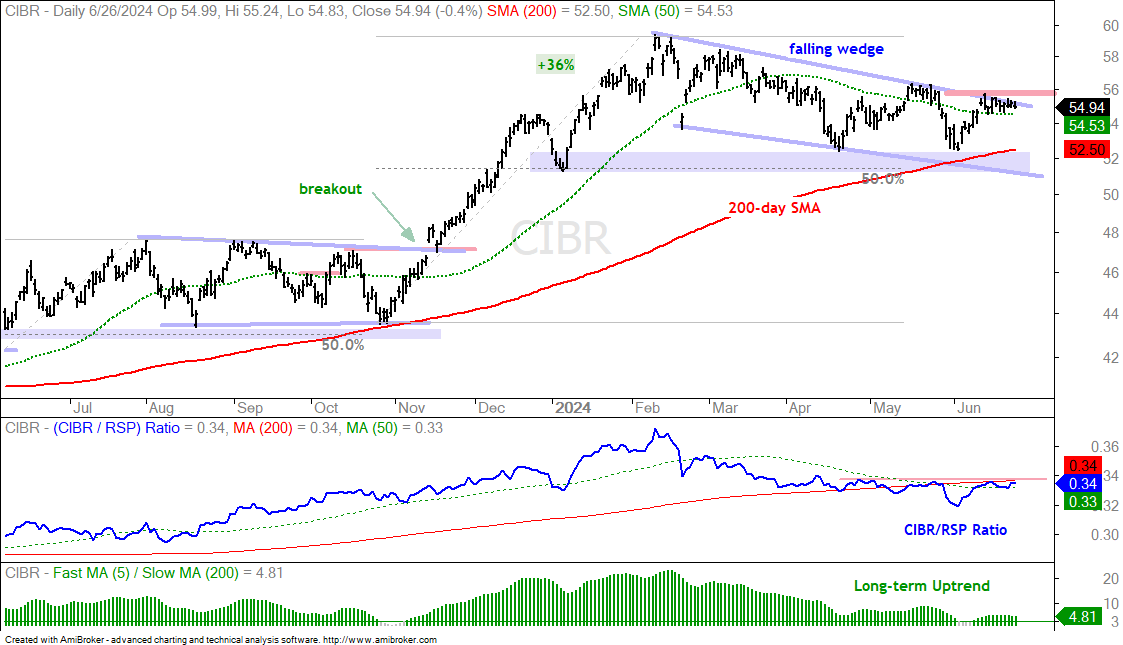Click the green 'breakout' annotation text

[x=330, y=189]
